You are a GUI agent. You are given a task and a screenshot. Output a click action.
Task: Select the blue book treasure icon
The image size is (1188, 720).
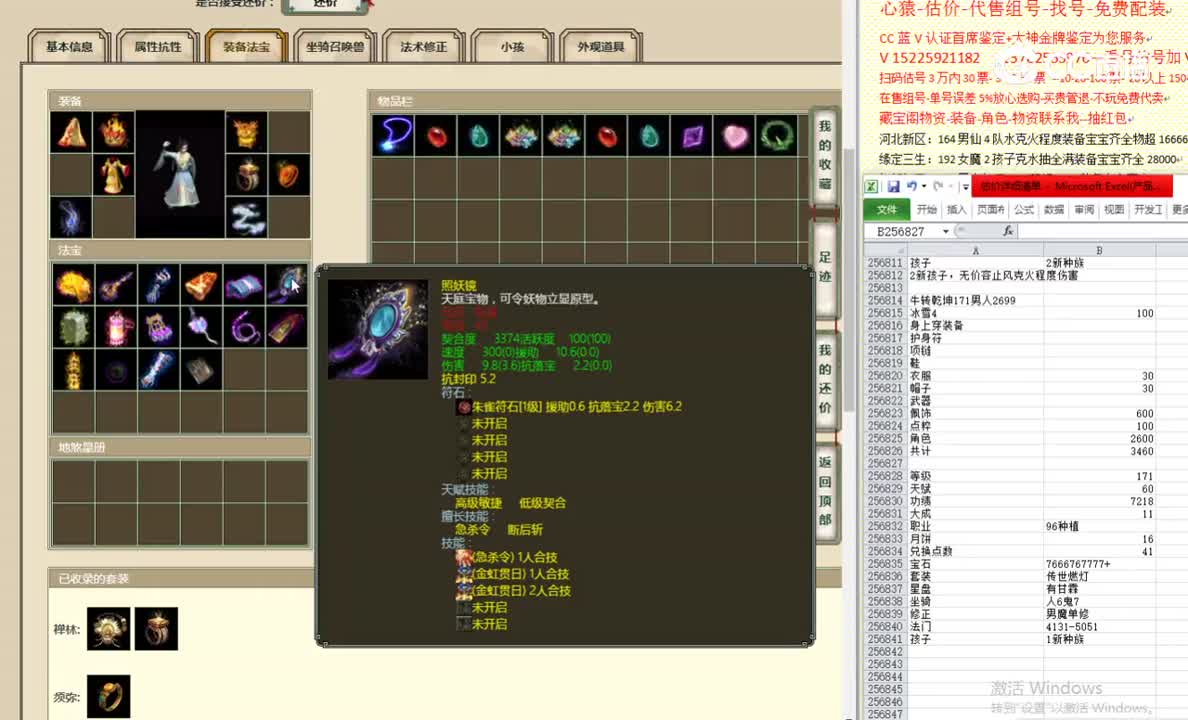tap(243, 285)
